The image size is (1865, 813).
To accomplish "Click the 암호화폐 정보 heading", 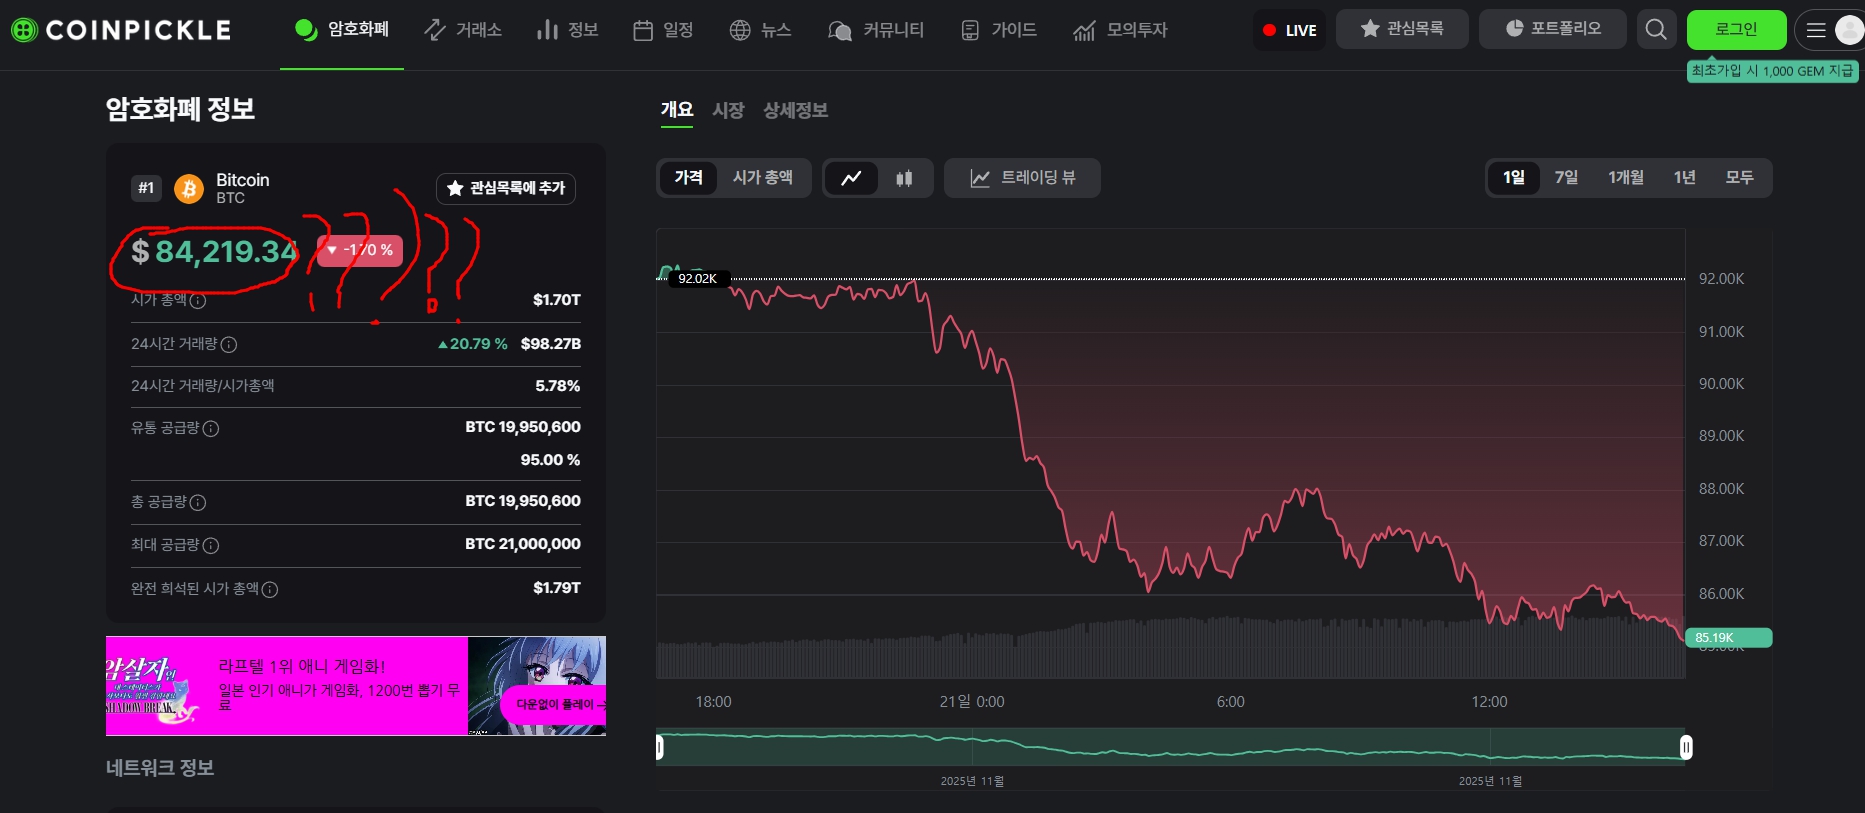I will 181,109.
